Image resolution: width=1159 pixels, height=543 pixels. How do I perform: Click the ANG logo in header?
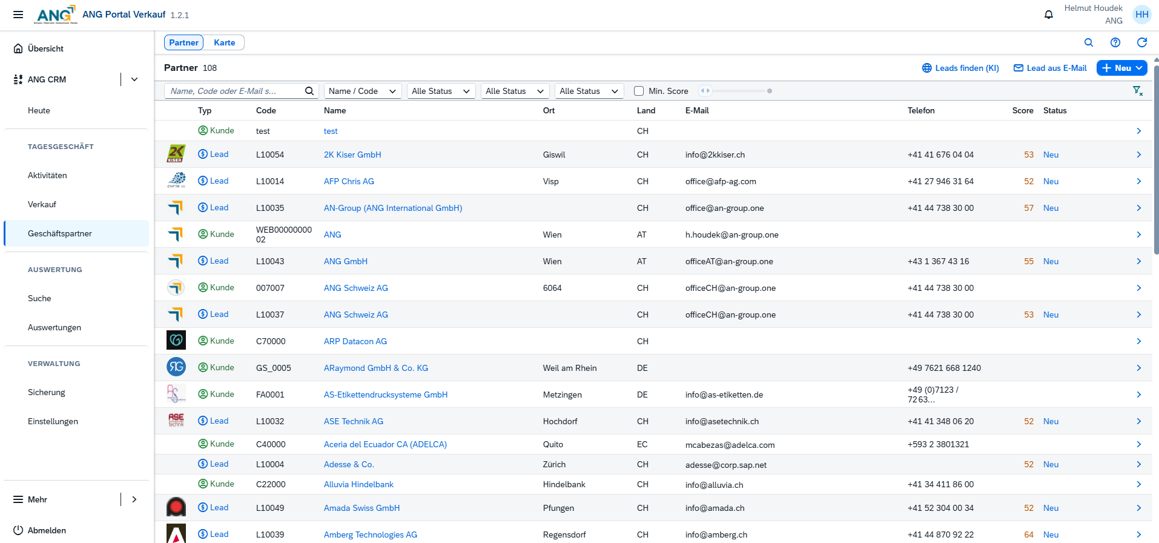(56, 15)
